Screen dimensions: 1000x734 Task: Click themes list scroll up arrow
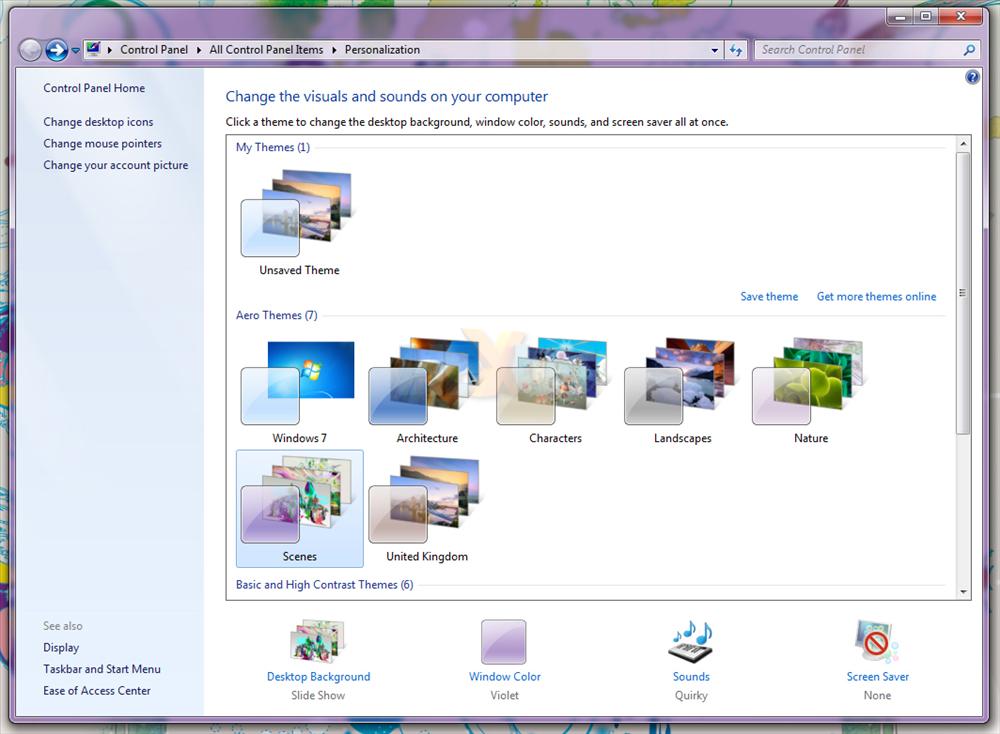963,144
